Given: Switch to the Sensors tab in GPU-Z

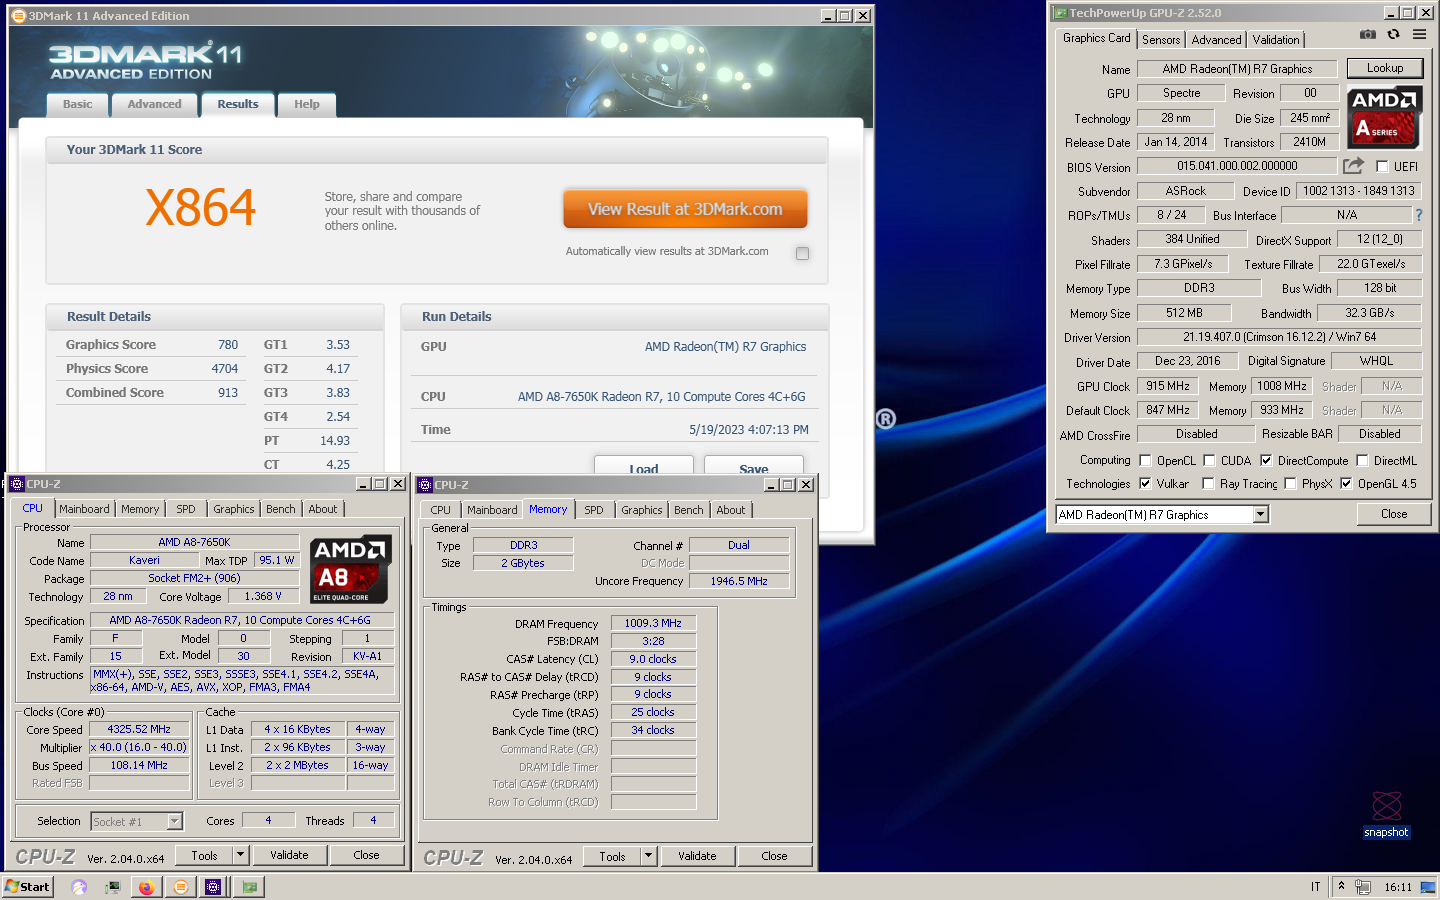Looking at the screenshot, I should [x=1161, y=40].
